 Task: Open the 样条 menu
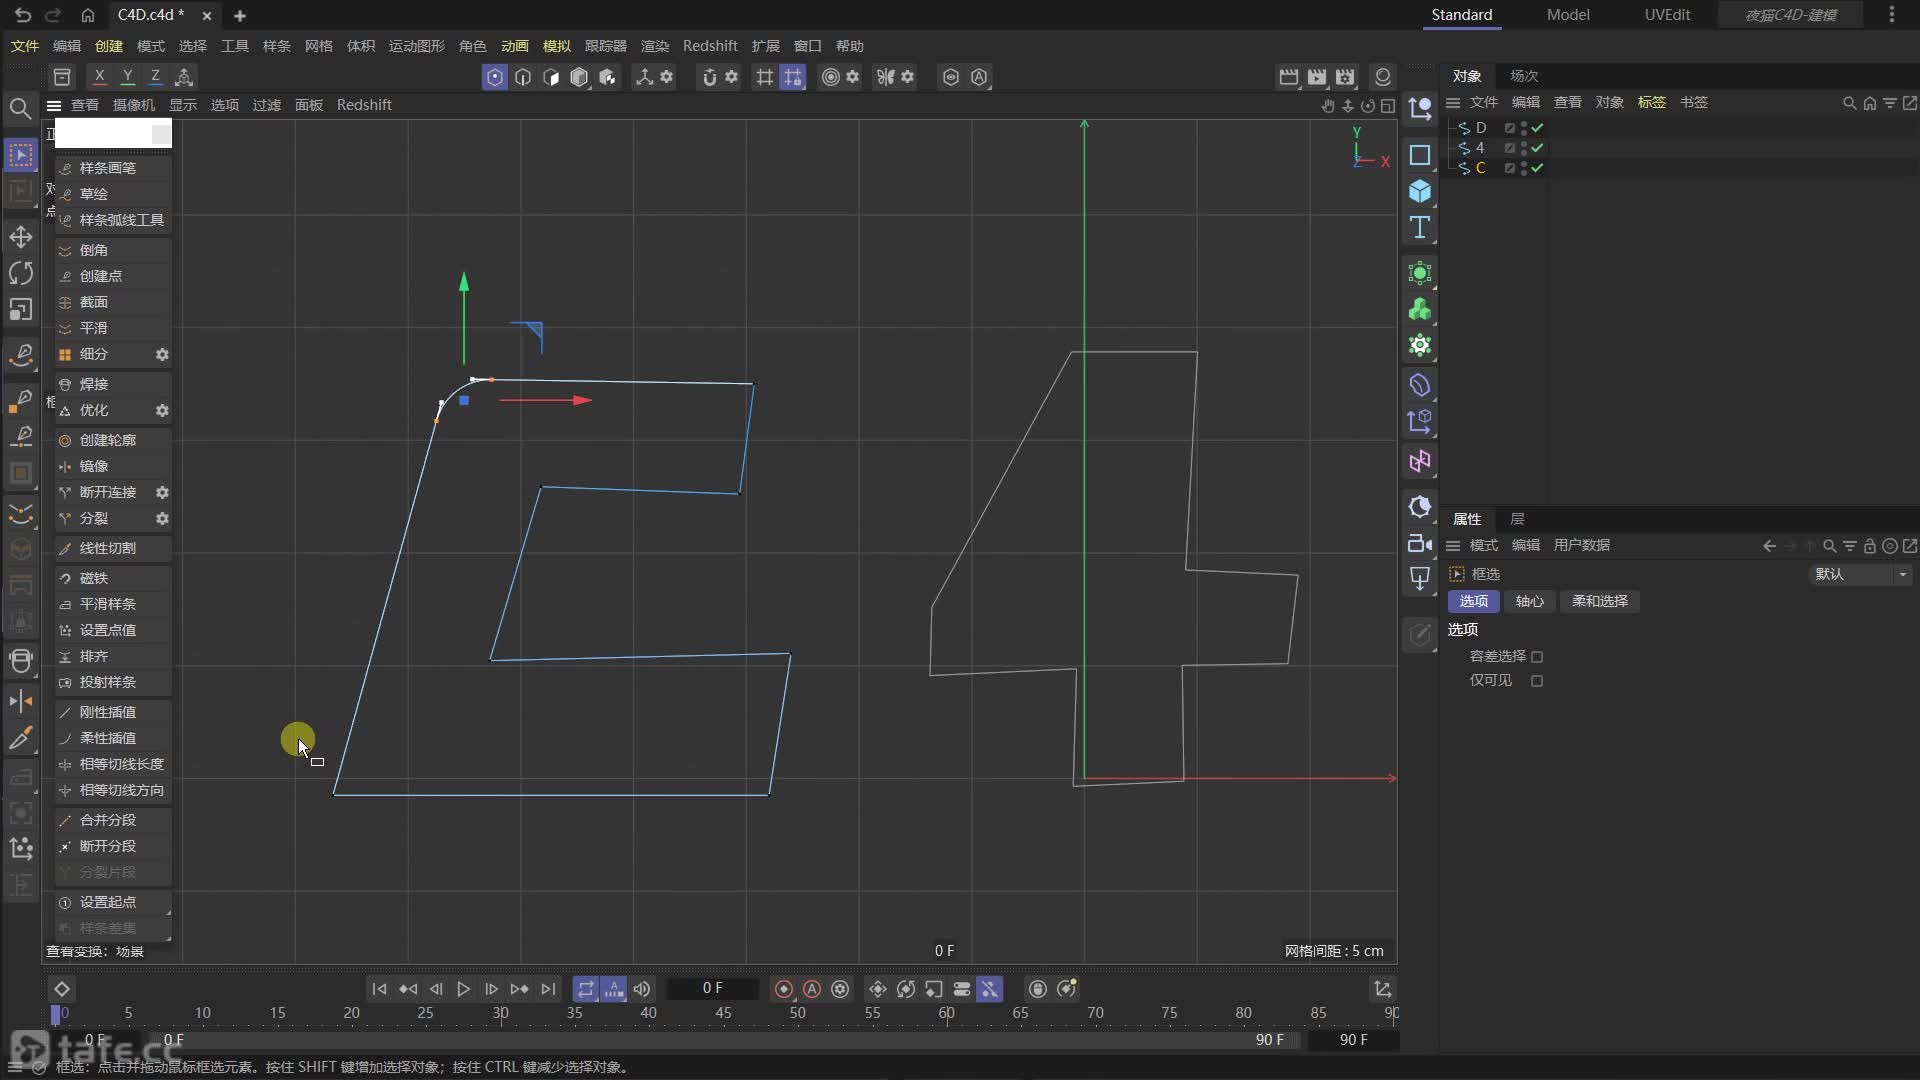[276, 46]
